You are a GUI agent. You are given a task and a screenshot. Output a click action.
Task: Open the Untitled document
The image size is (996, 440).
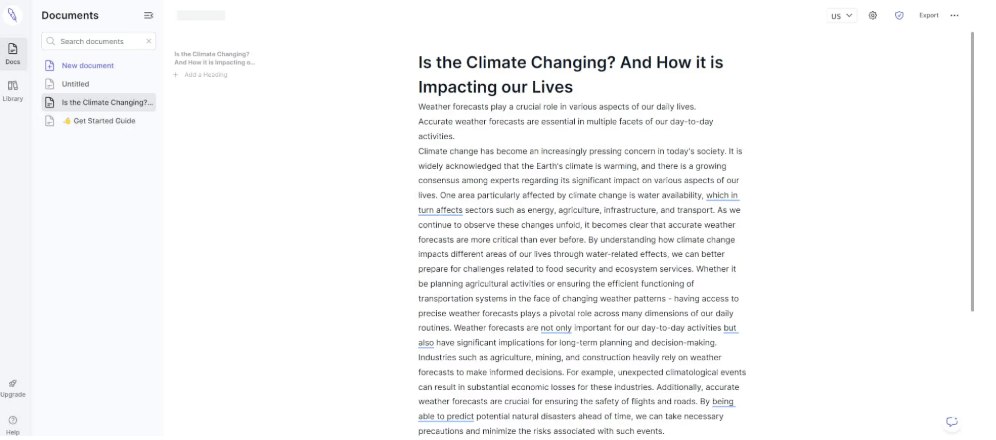point(75,84)
